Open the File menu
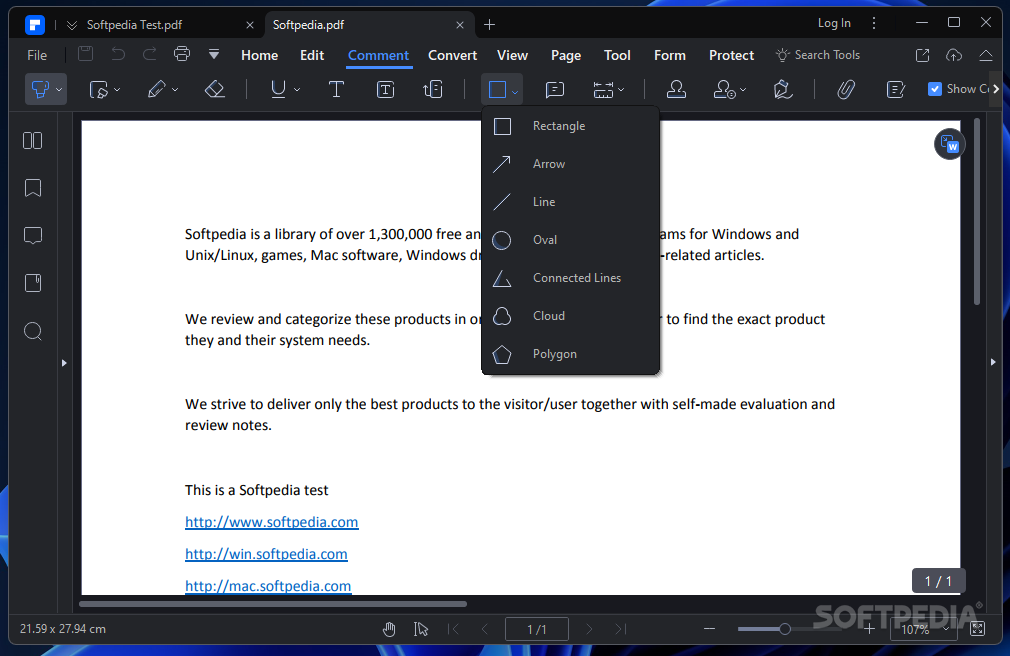The image size is (1010, 656). point(37,55)
